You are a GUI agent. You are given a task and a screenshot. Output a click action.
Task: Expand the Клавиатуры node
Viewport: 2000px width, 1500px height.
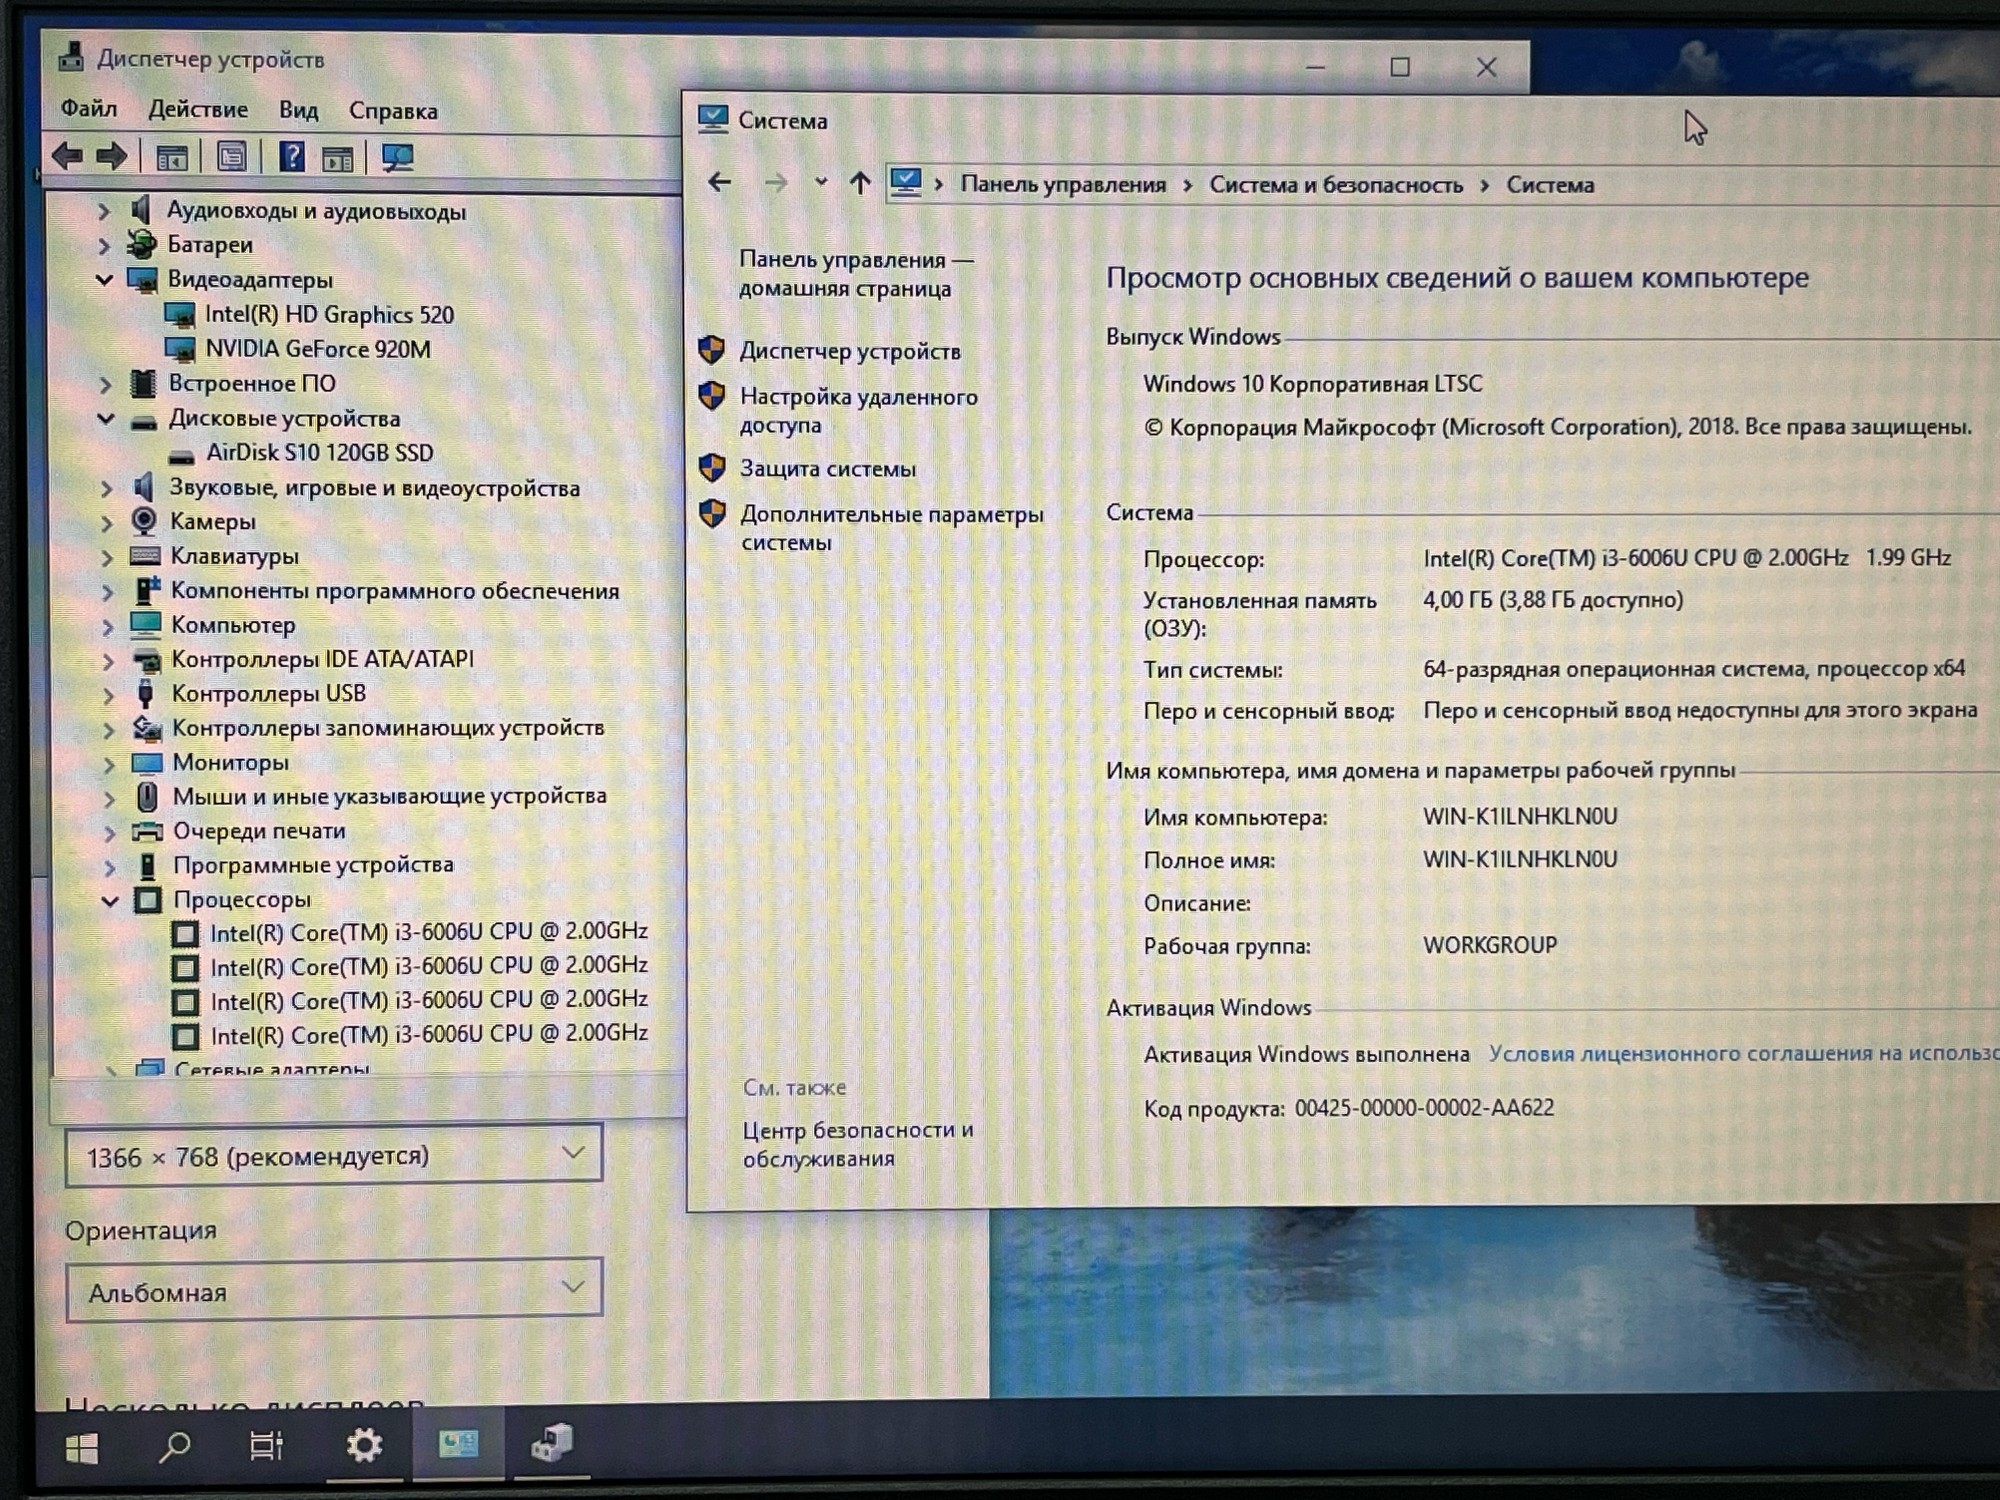point(107,557)
